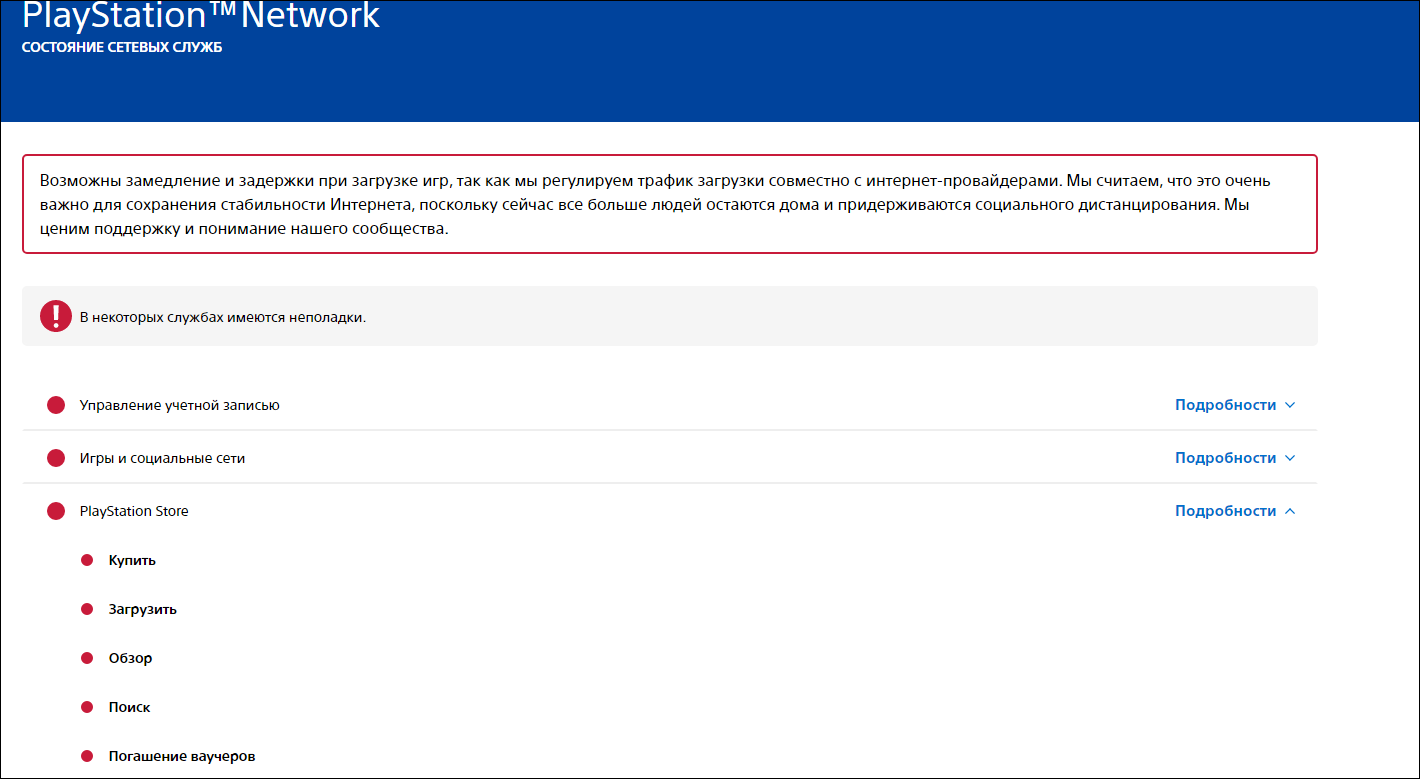
Task: Click the Загрузить service item
Action: point(143,609)
